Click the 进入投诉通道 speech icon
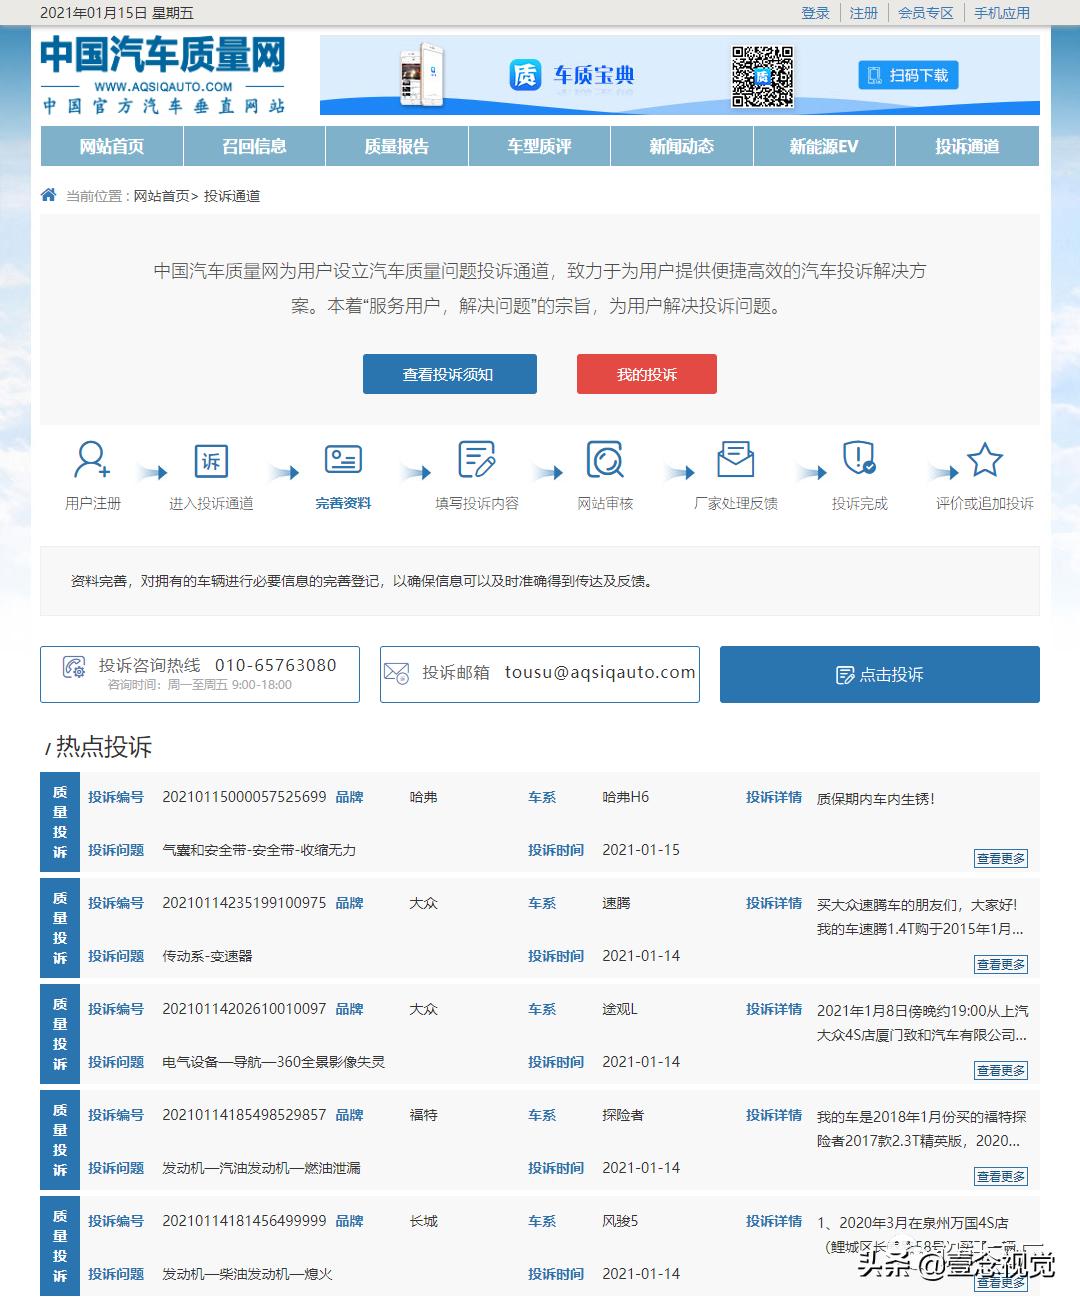The width and height of the screenshot is (1080, 1303). [211, 461]
